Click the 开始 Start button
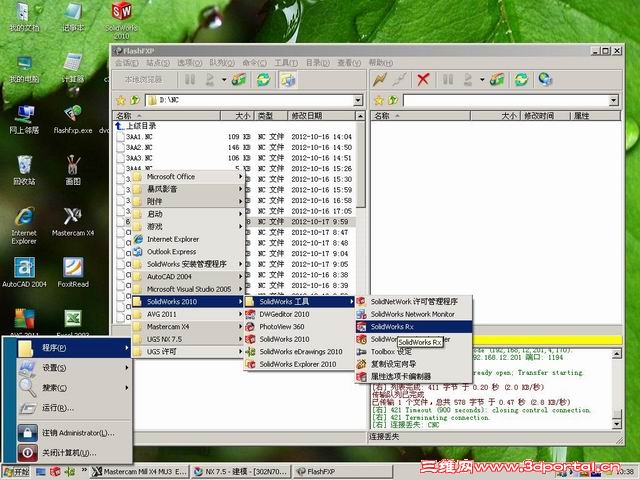The width and height of the screenshot is (640, 480). point(16,471)
